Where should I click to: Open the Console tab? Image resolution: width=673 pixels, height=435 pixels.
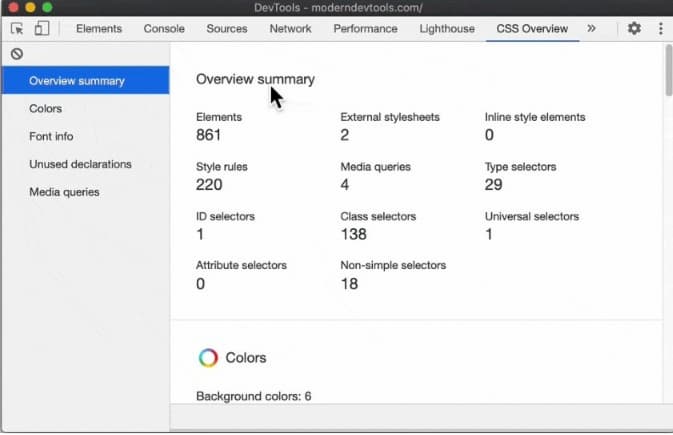coord(164,29)
